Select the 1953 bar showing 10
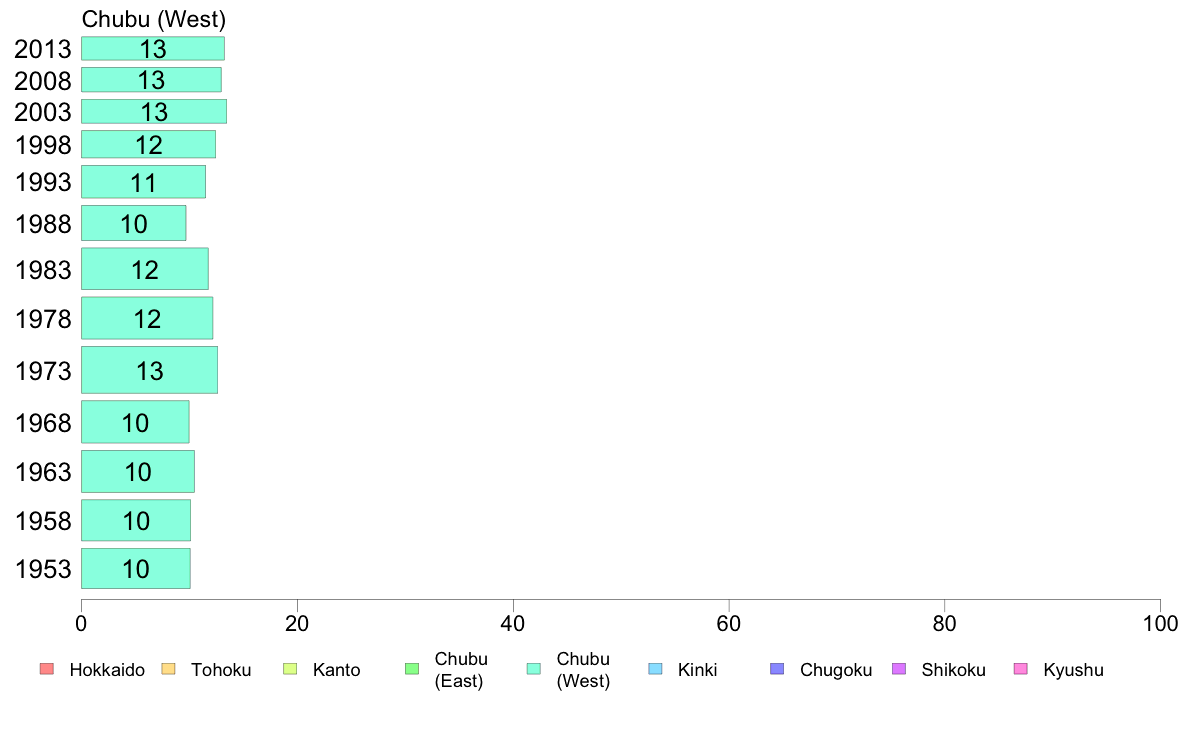Image resolution: width=1188 pixels, height=736 pixels. (x=136, y=568)
